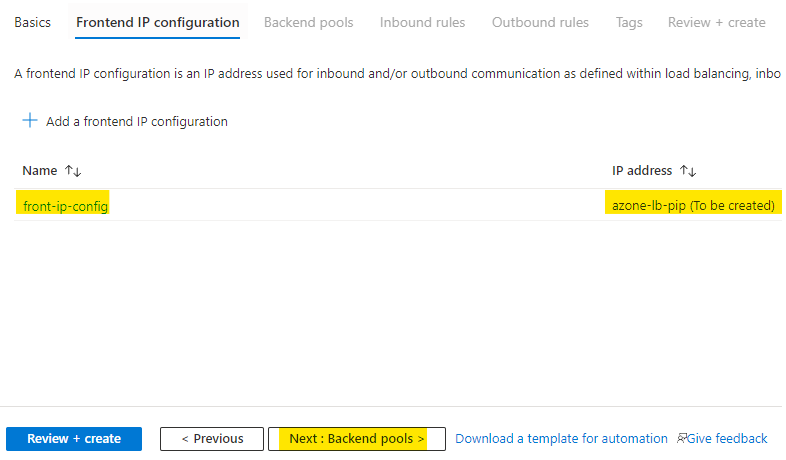
Task: Proceed with Next : Backend pools button
Action: coord(356,438)
